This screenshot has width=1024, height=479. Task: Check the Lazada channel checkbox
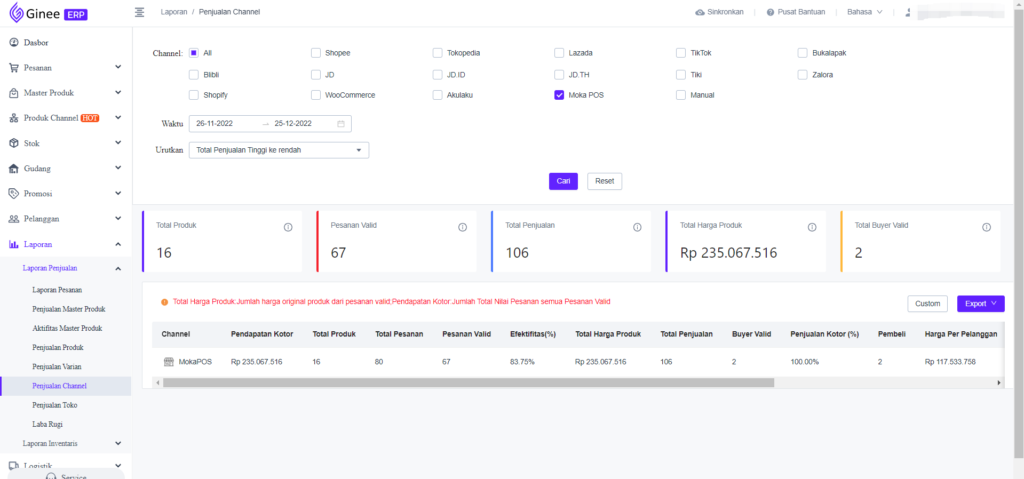[559, 53]
